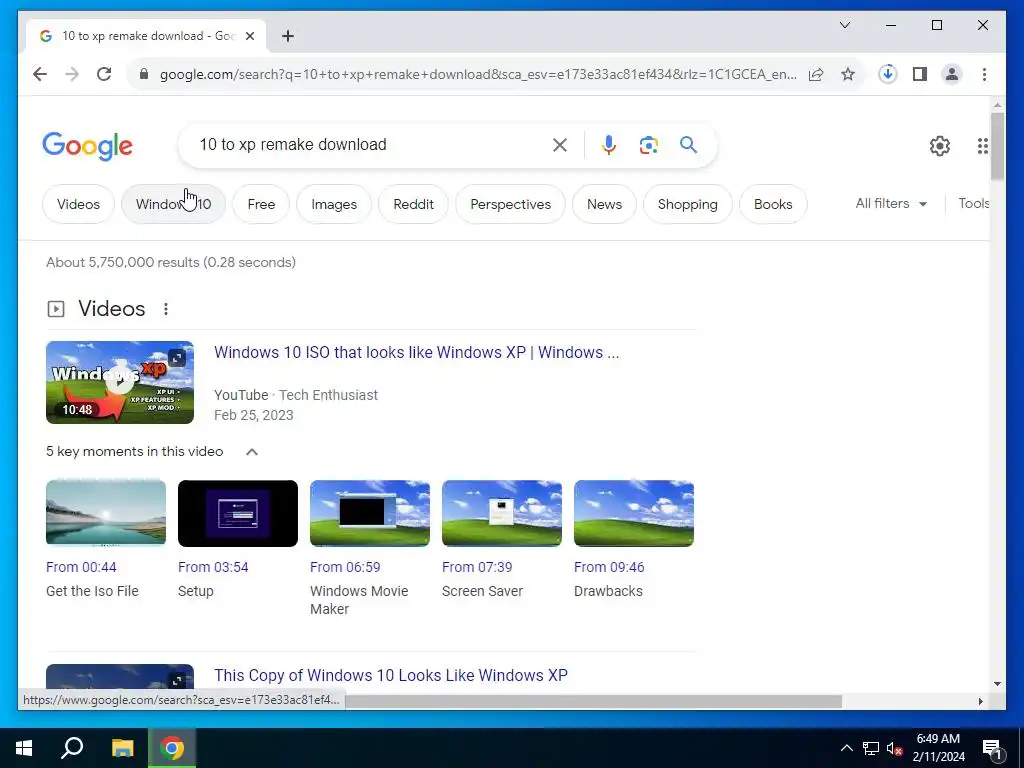Search by image with Google Lens
Viewport: 1024px width, 768px height.
coord(648,145)
